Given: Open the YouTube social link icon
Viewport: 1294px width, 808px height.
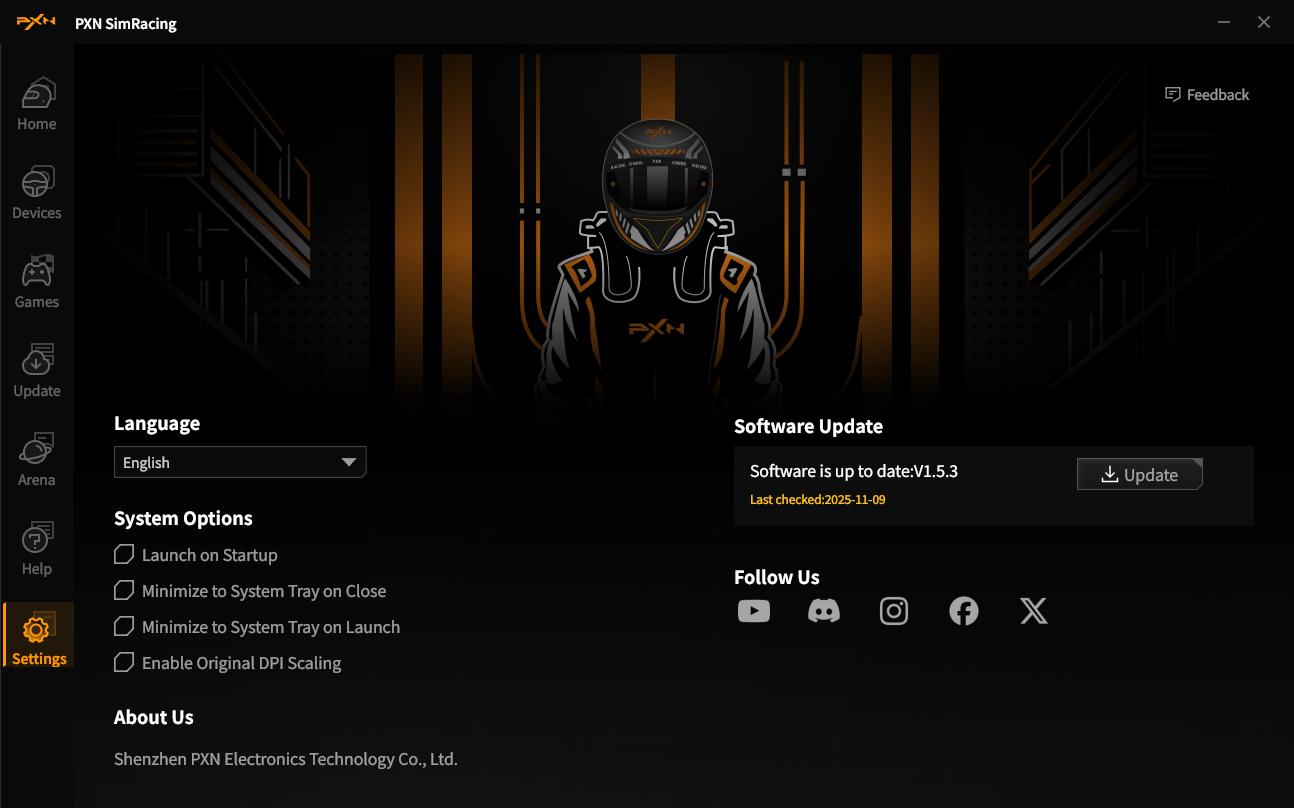Looking at the screenshot, I should tap(753, 611).
